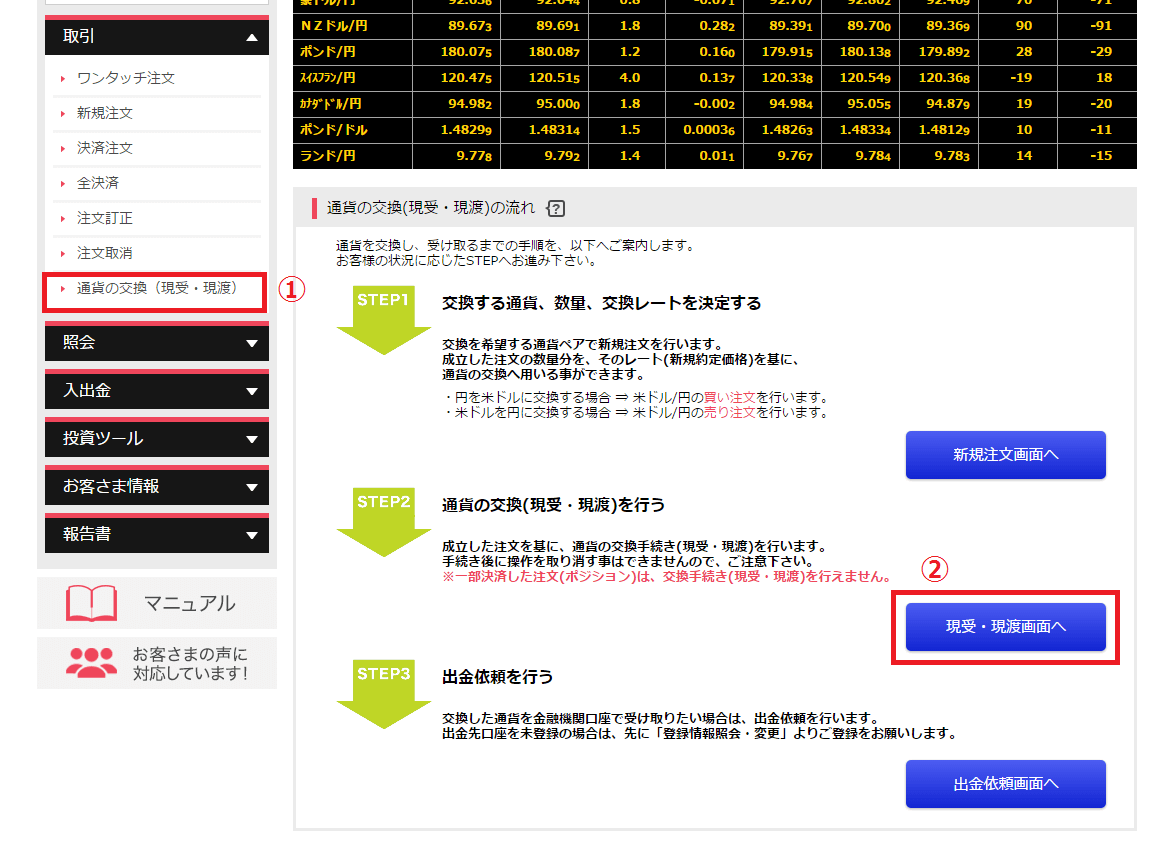1155x847 pixels.
Task: Expand the 投資ツール menu section
Action: click(156, 439)
